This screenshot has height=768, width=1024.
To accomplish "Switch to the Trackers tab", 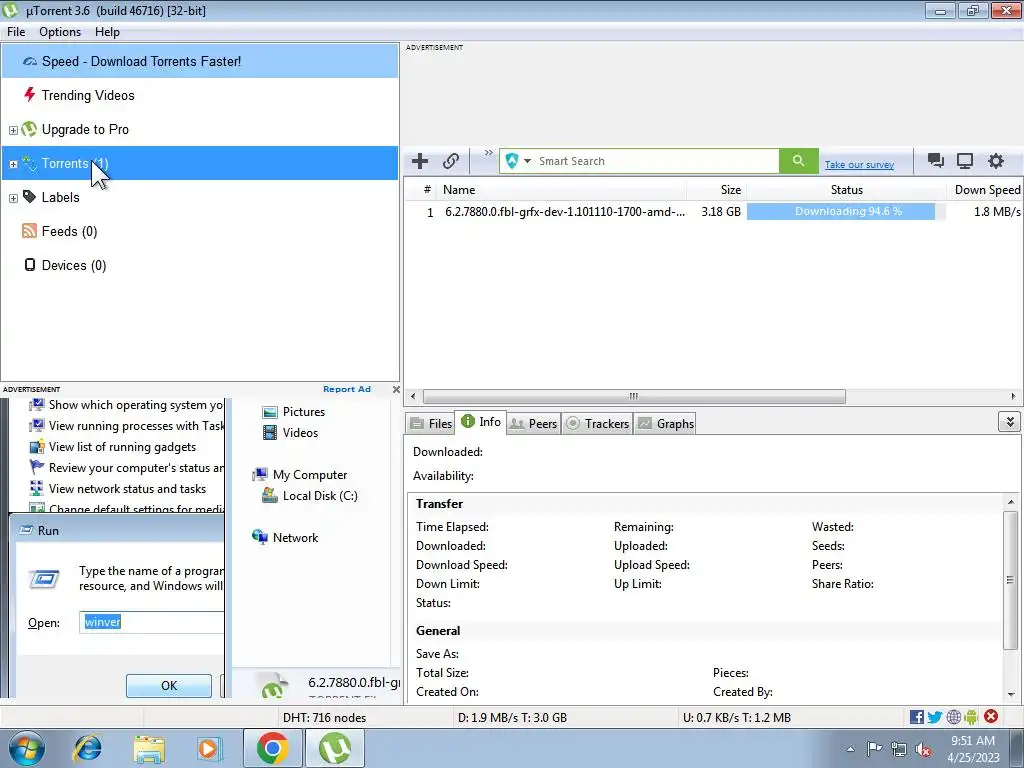I will pyautogui.click(x=598, y=423).
